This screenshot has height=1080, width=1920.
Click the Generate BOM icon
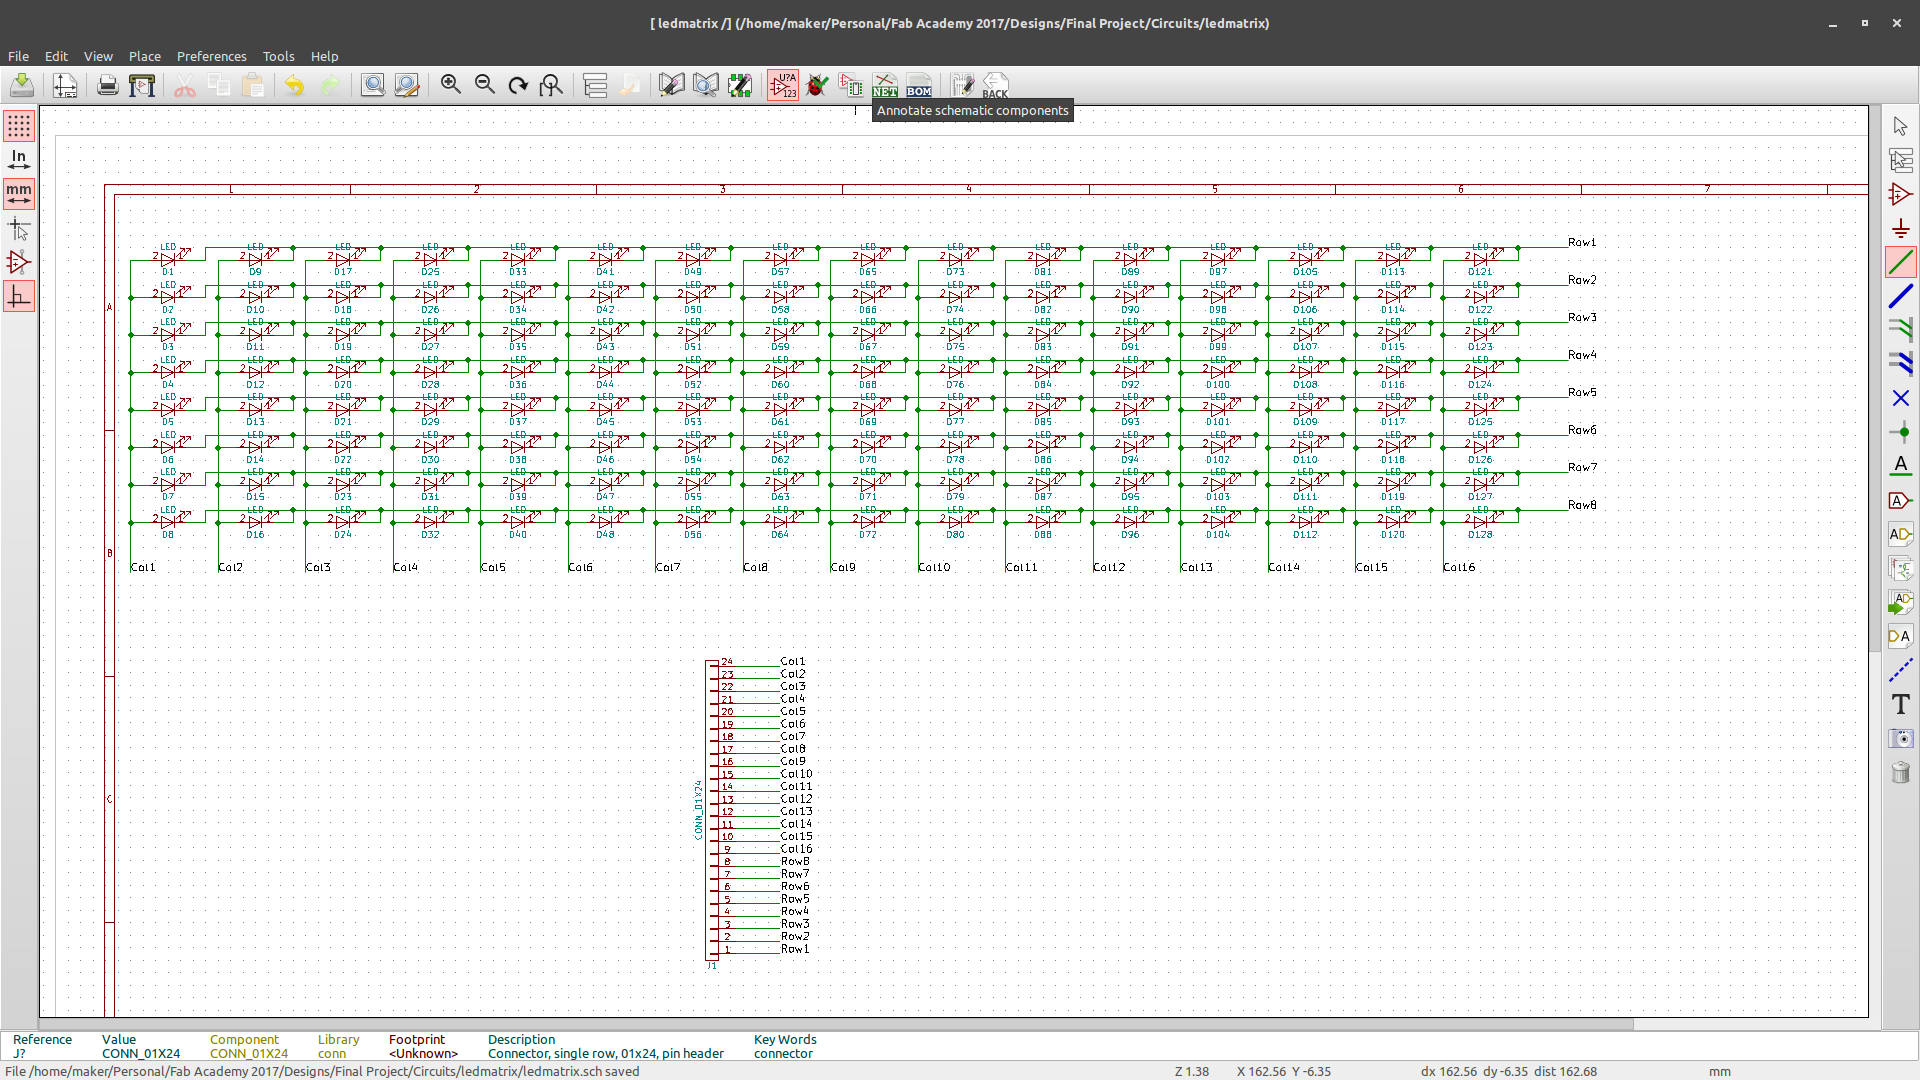tap(919, 85)
